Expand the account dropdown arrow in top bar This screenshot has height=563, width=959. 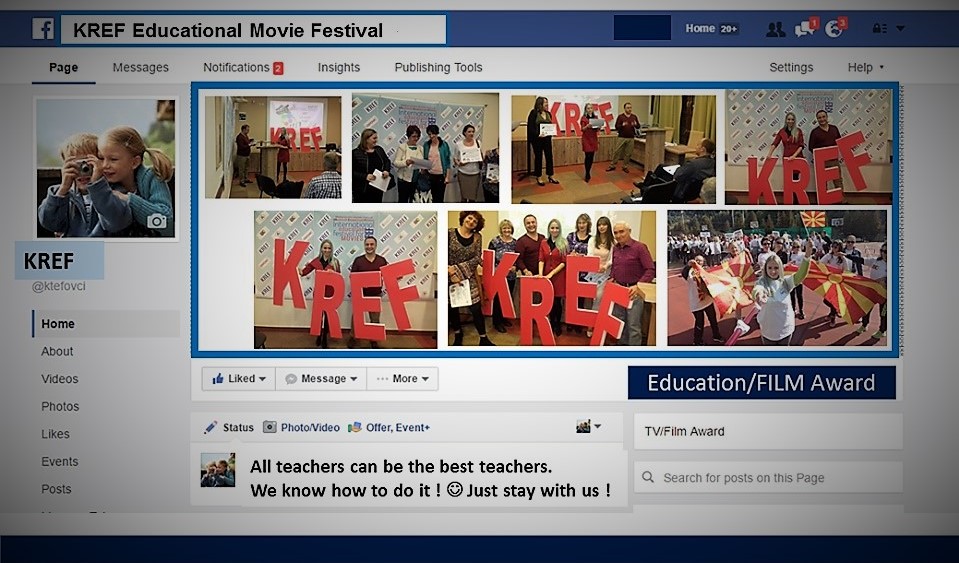pyautogui.click(x=900, y=28)
